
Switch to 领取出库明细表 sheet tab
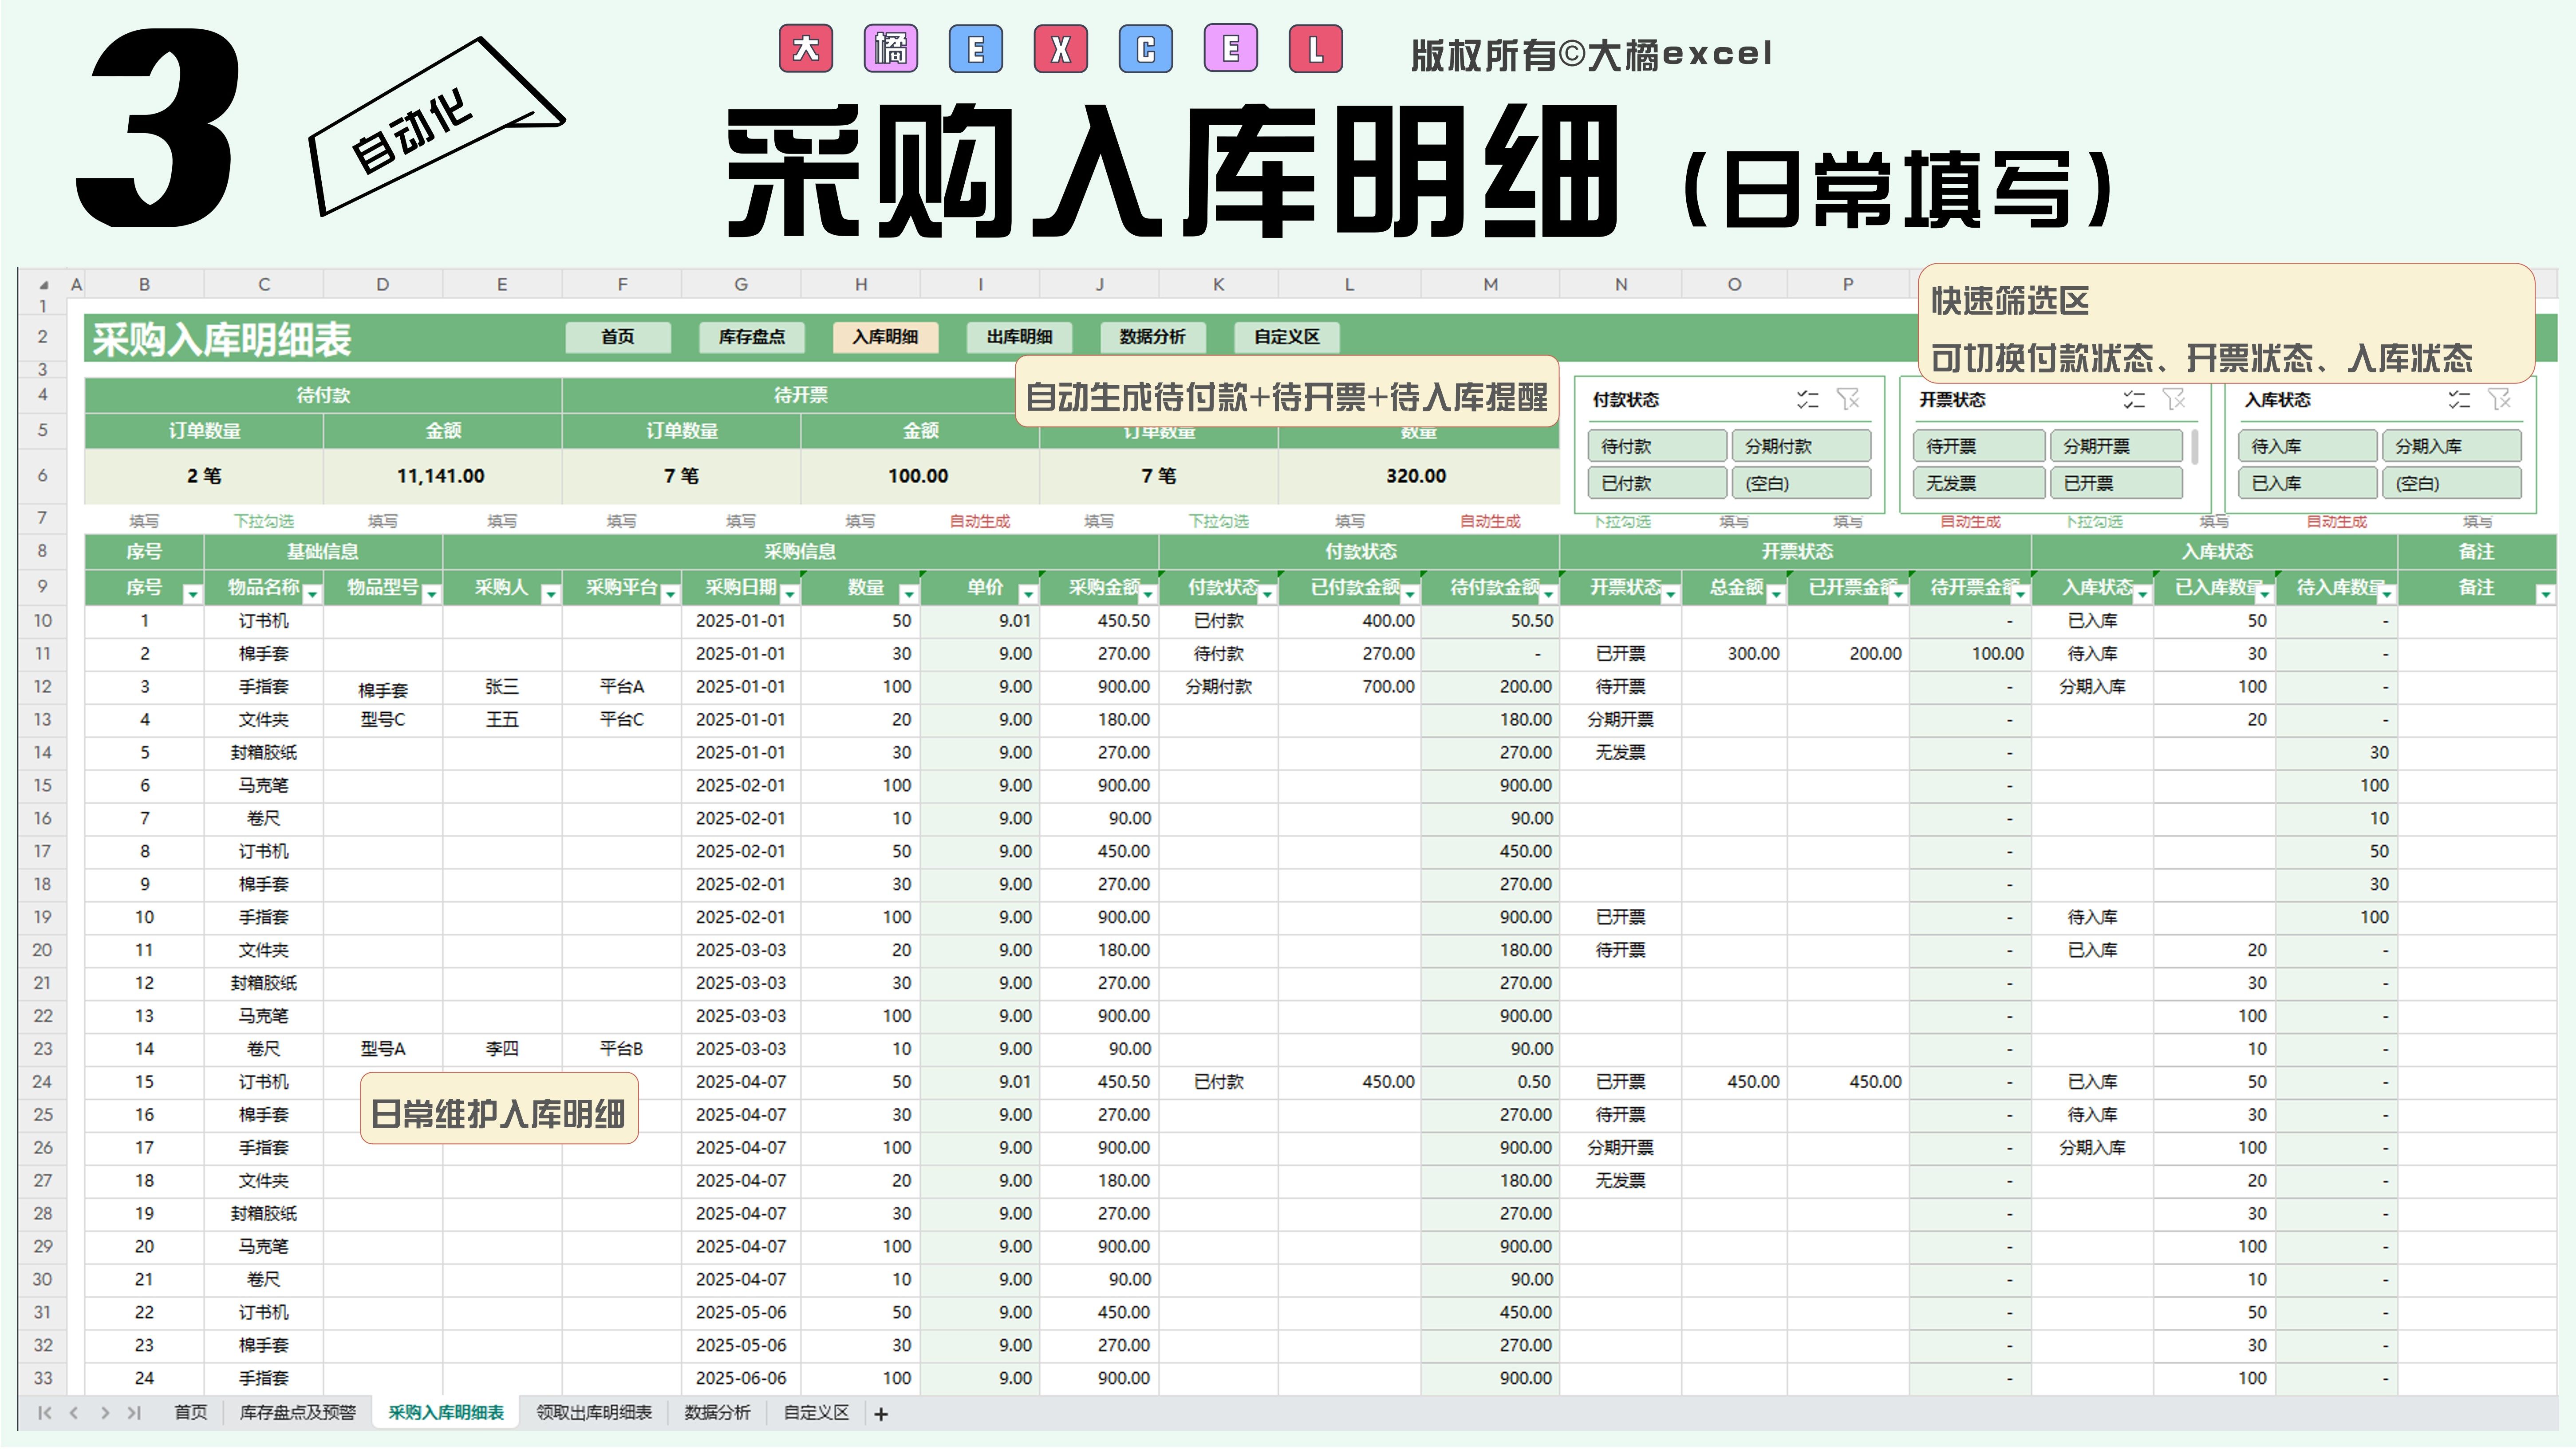coord(594,1413)
